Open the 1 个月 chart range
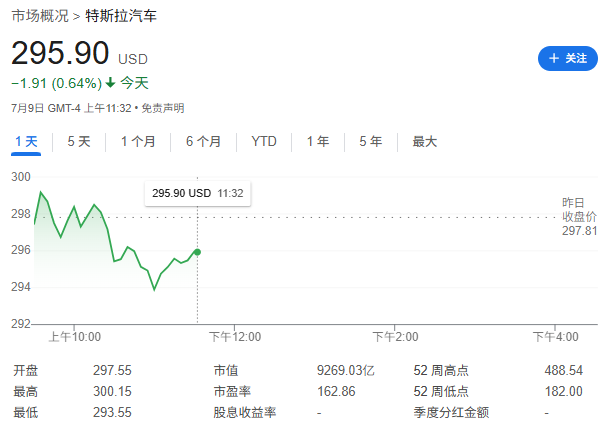 coord(138,141)
